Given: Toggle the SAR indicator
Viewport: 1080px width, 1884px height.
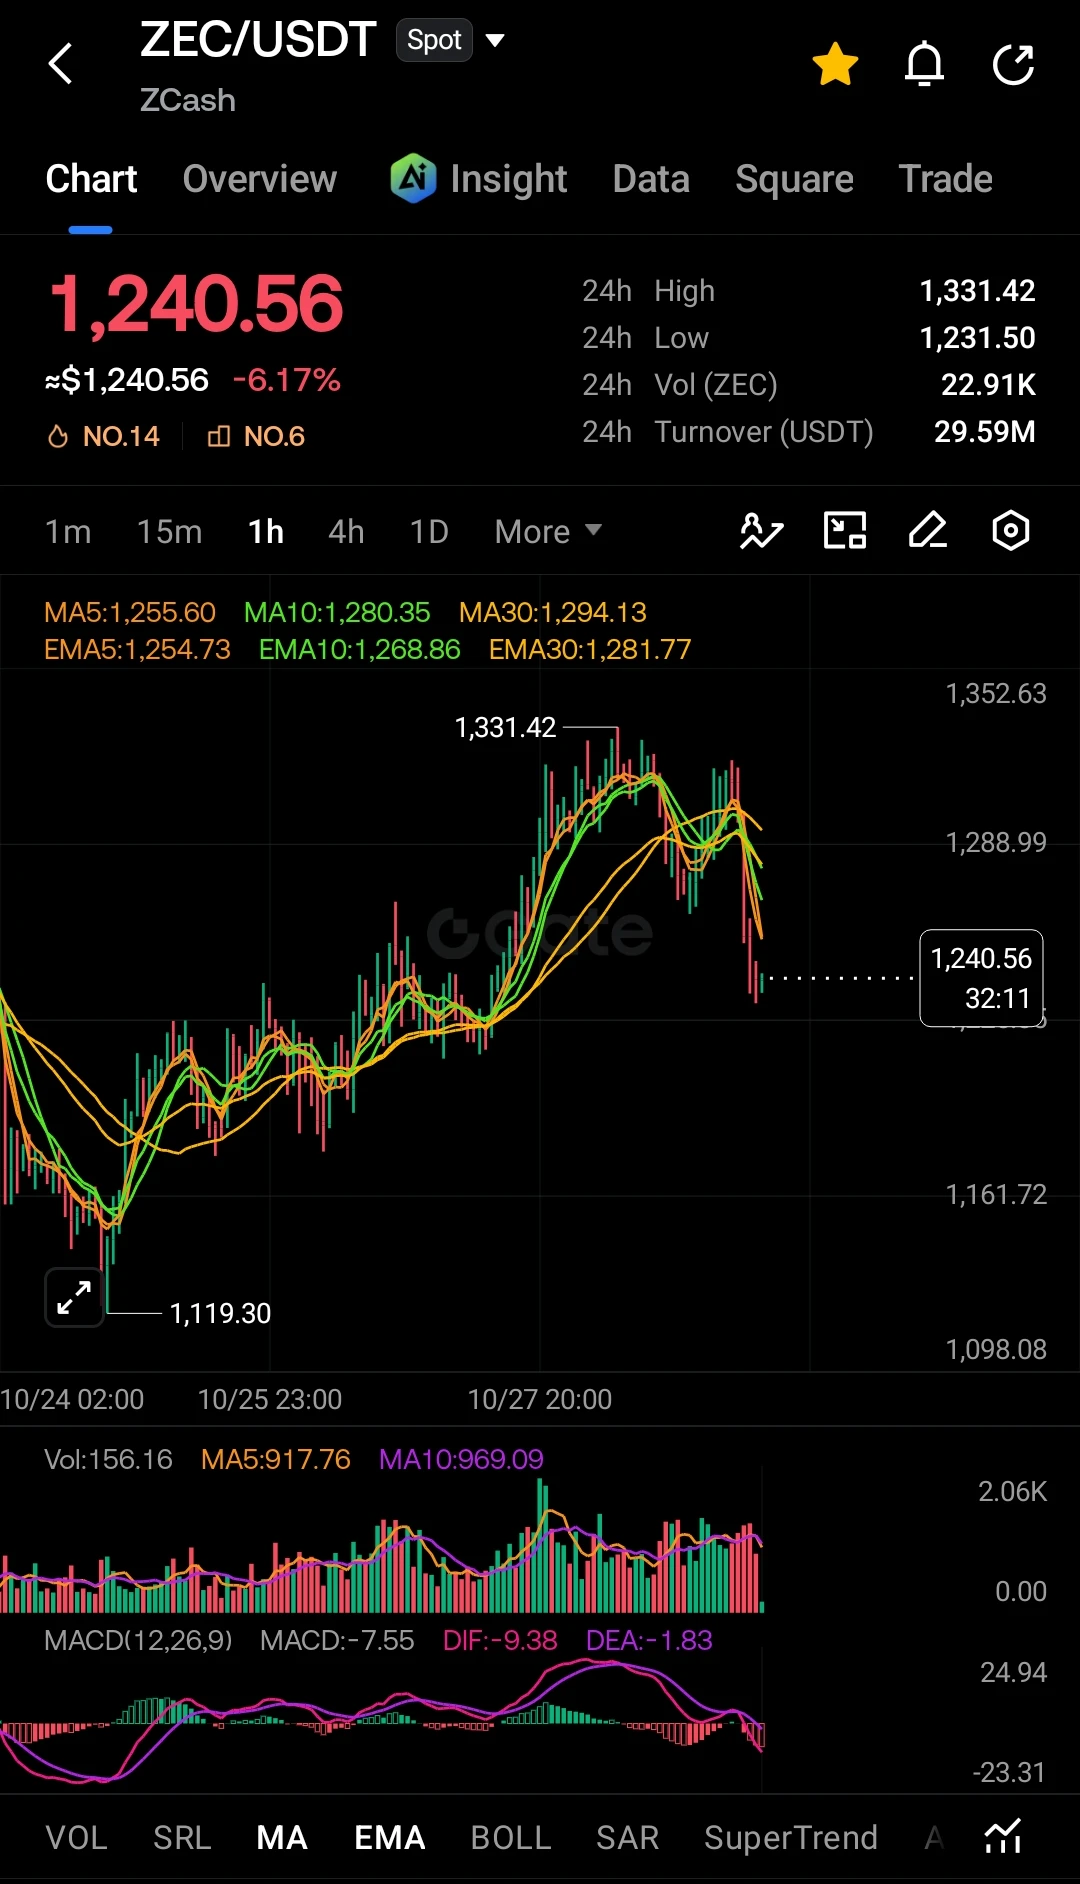Looking at the screenshot, I should tap(628, 1838).
